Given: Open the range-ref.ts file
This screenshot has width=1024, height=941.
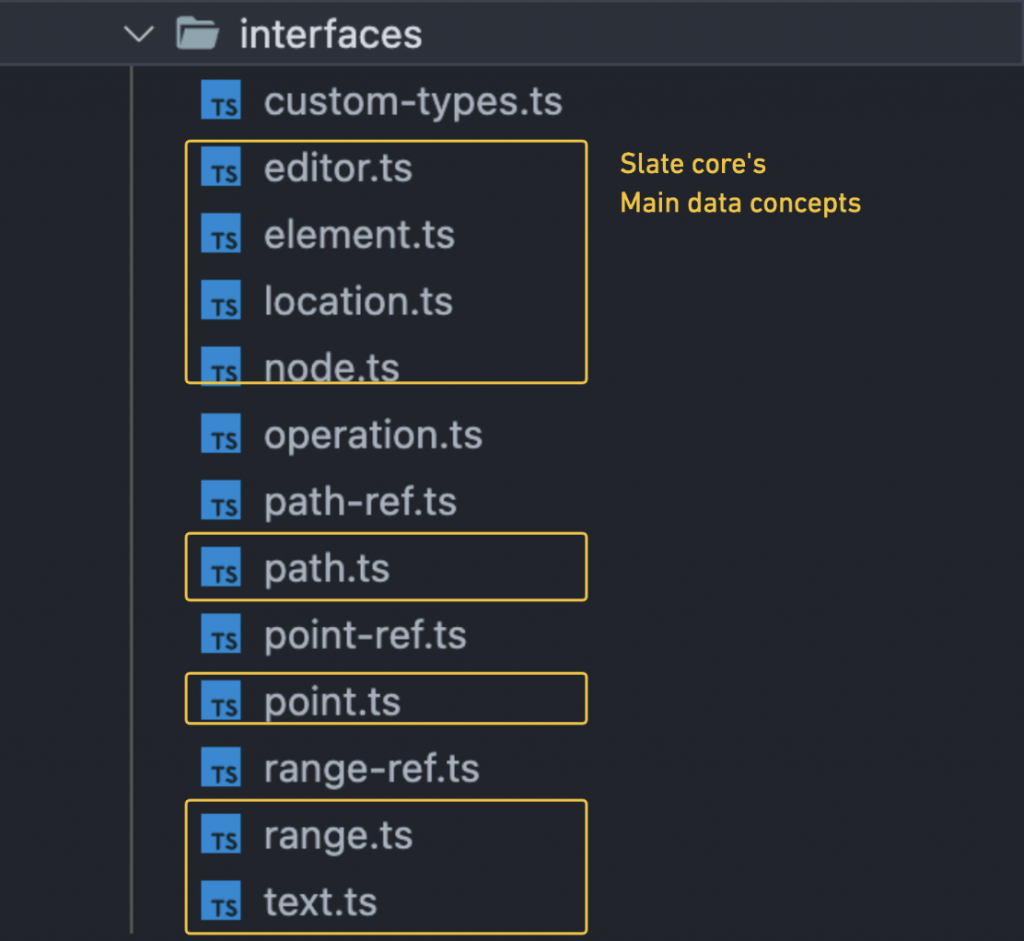Looking at the screenshot, I should (x=371, y=768).
